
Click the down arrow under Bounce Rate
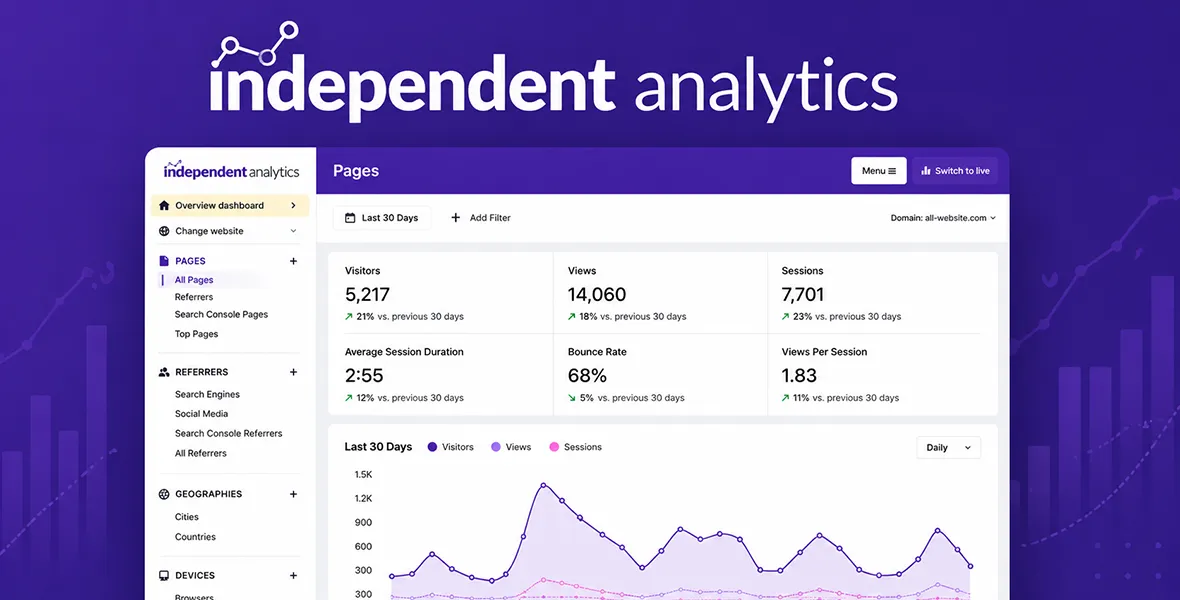[572, 398]
